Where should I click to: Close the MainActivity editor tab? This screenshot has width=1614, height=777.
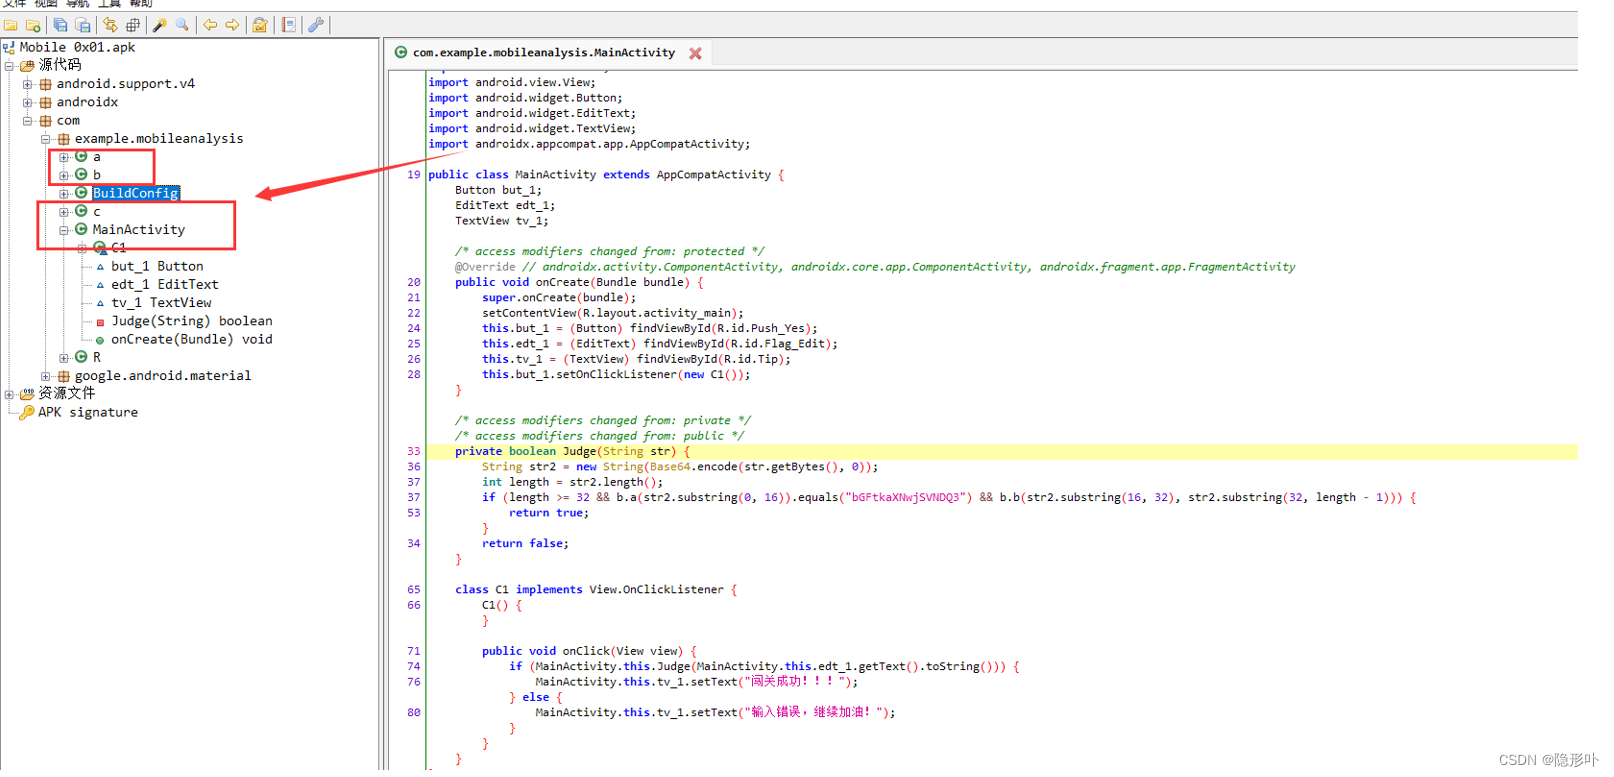[x=695, y=53]
